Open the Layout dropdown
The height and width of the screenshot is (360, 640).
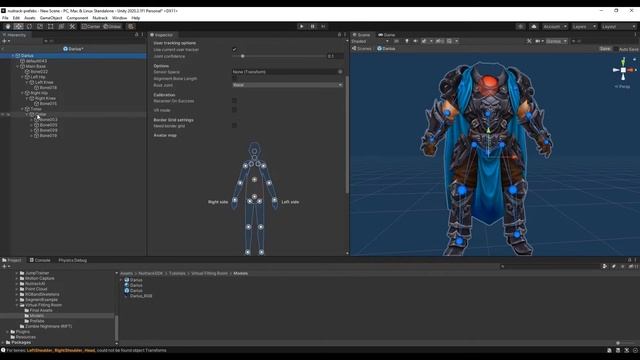(x=618, y=27)
